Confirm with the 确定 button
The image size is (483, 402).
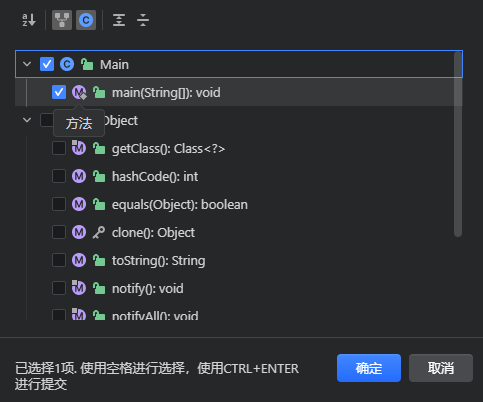369,368
